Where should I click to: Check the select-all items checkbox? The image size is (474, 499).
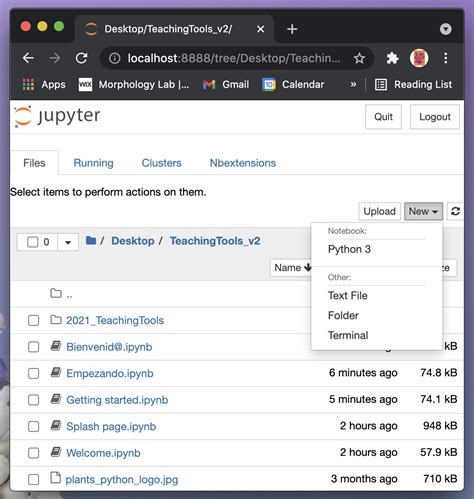tap(32, 242)
